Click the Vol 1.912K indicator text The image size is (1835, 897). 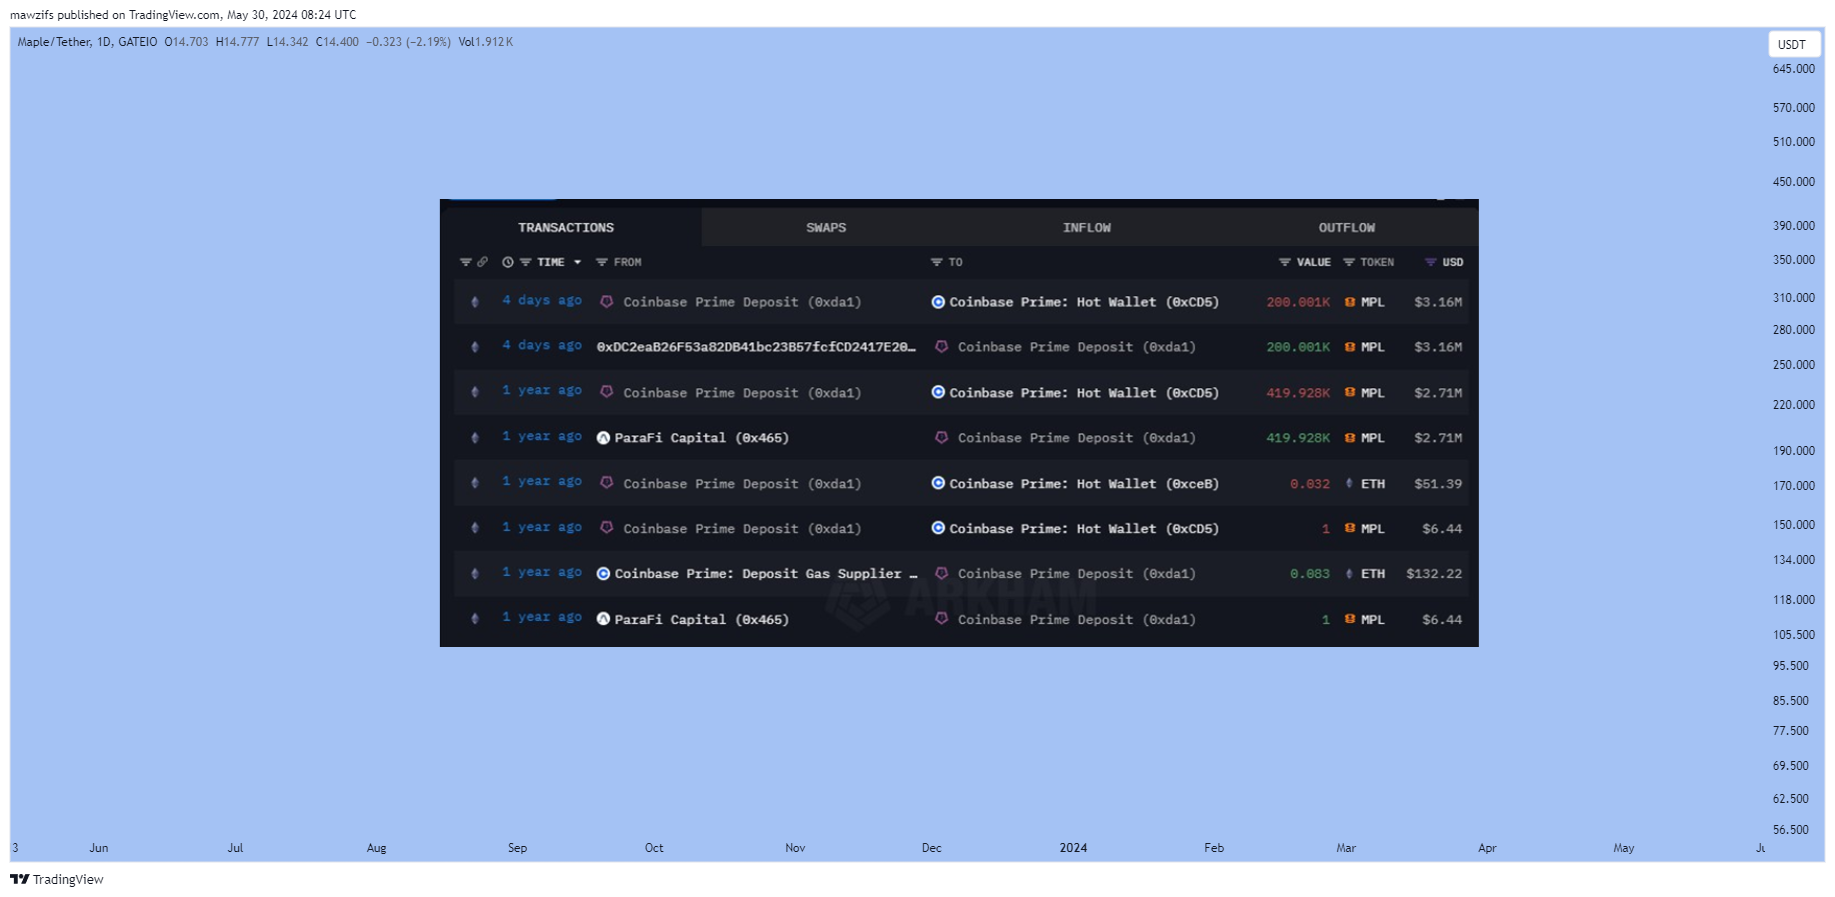(x=486, y=42)
